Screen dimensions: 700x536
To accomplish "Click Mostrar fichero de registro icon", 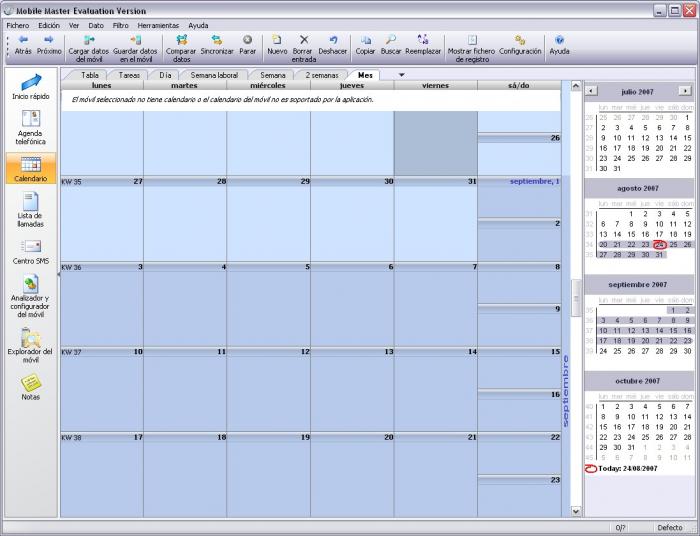I will (471, 40).
